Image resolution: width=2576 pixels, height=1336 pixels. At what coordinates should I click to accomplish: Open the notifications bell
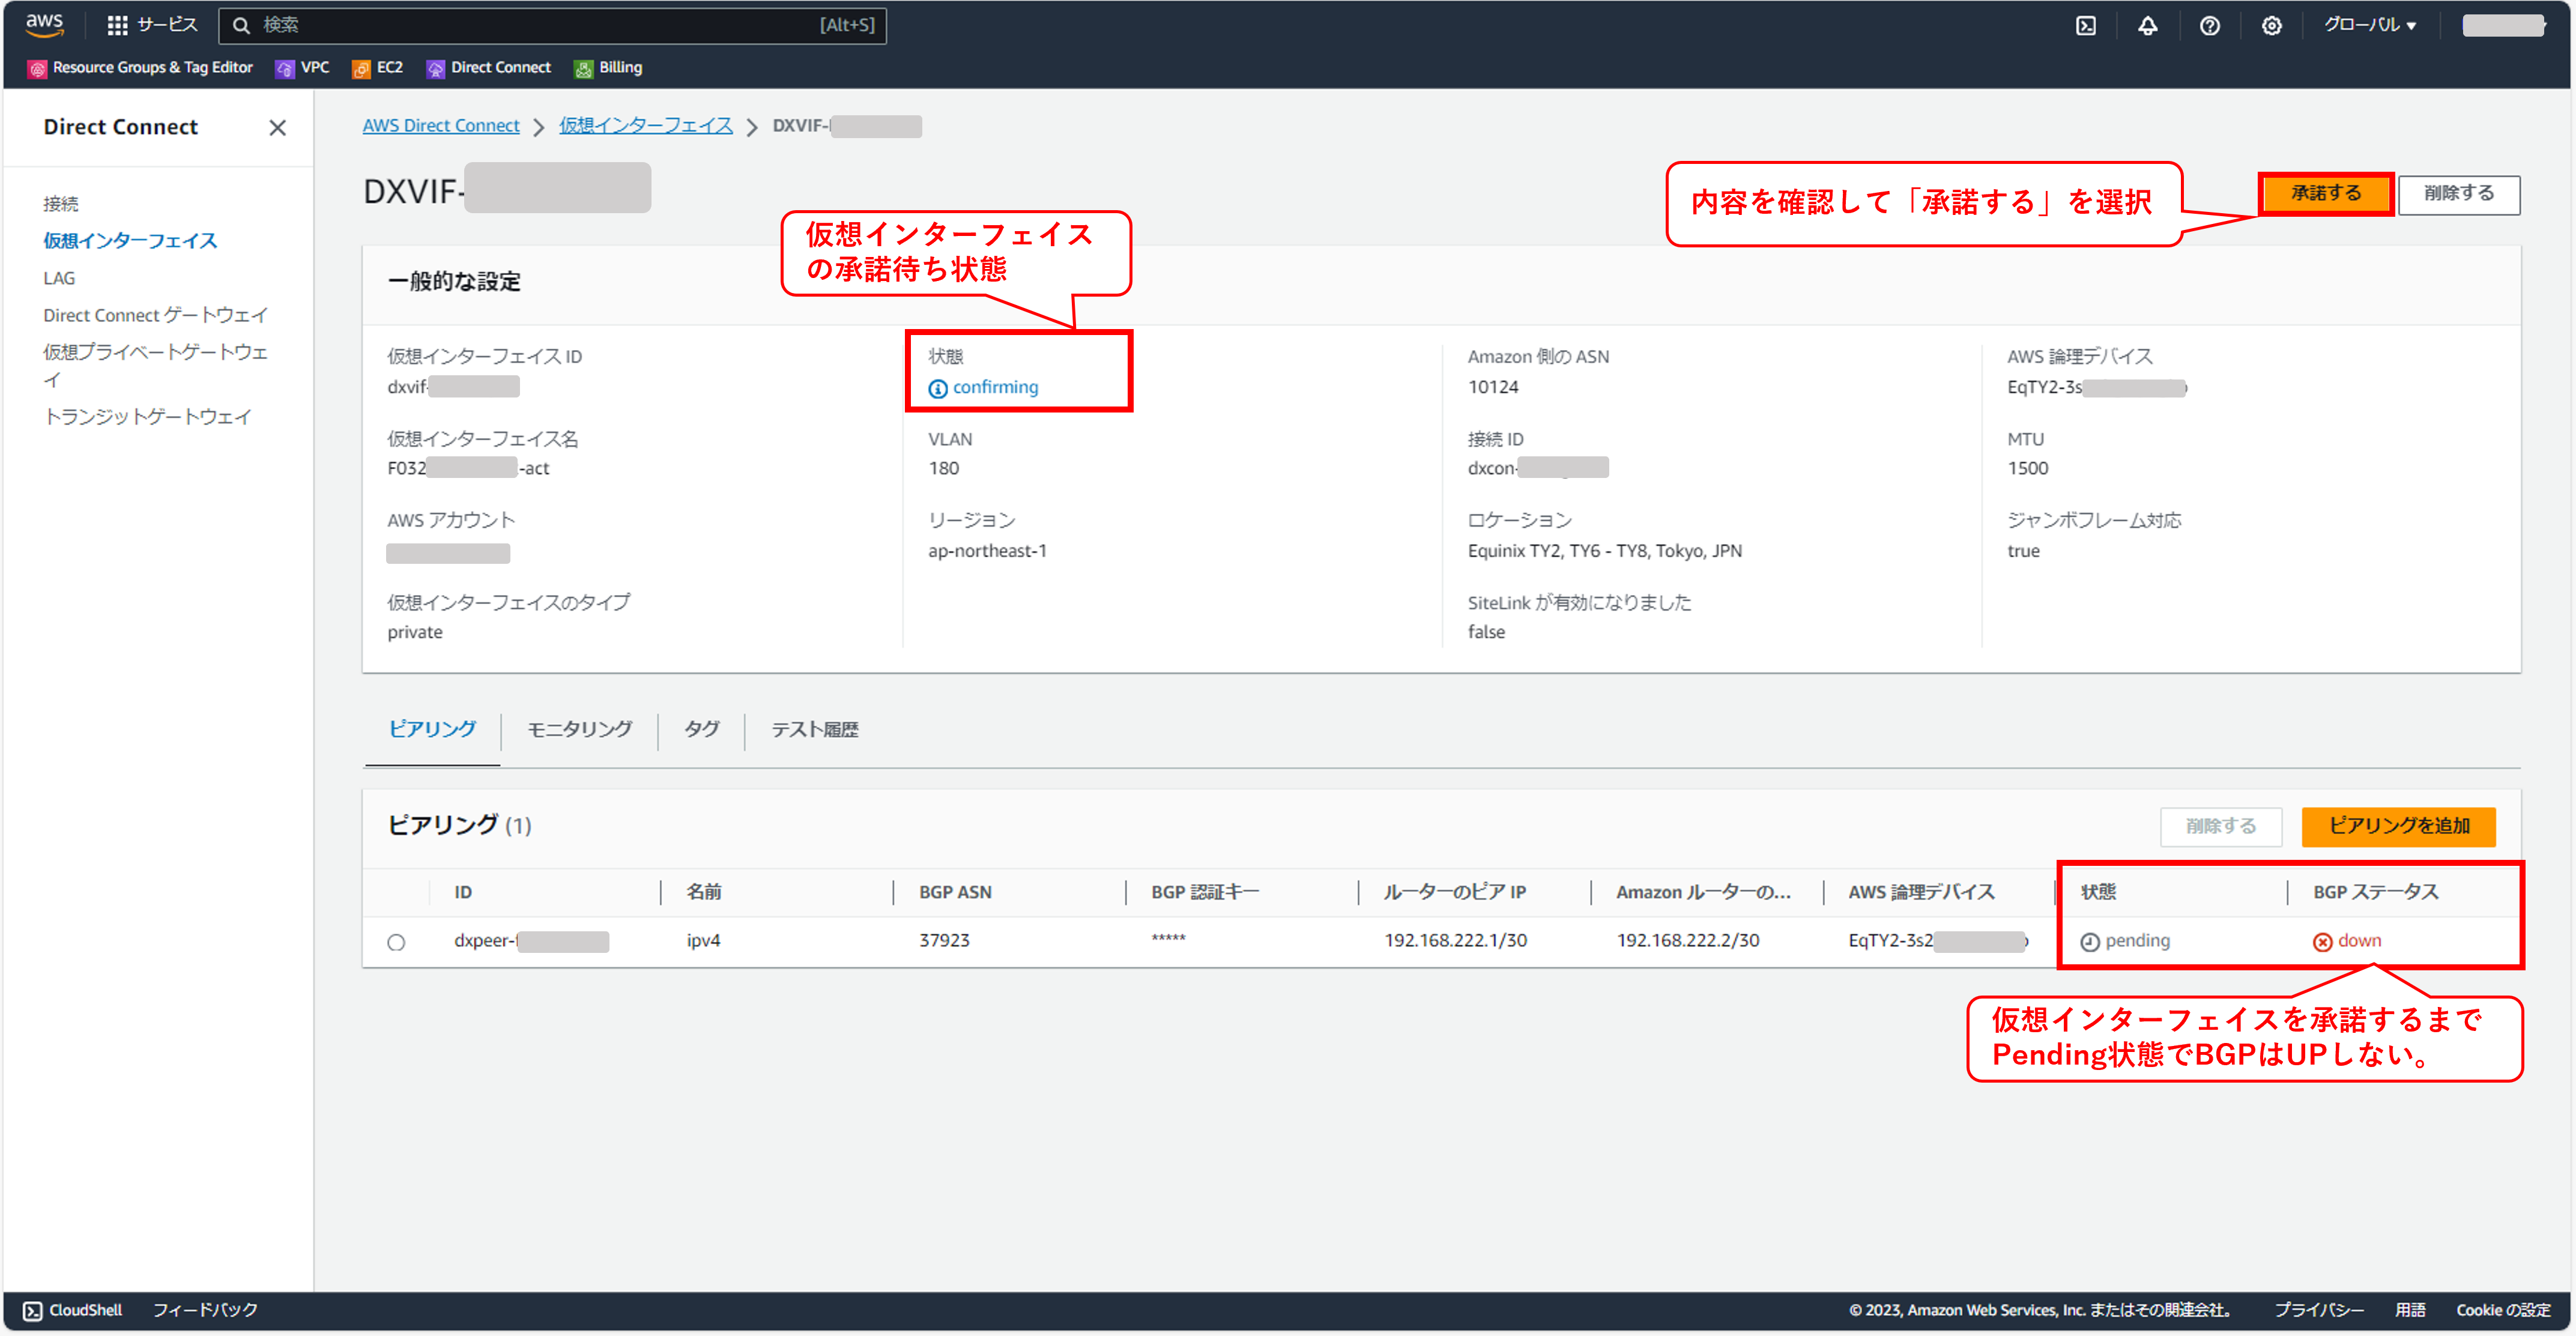click(x=2148, y=25)
